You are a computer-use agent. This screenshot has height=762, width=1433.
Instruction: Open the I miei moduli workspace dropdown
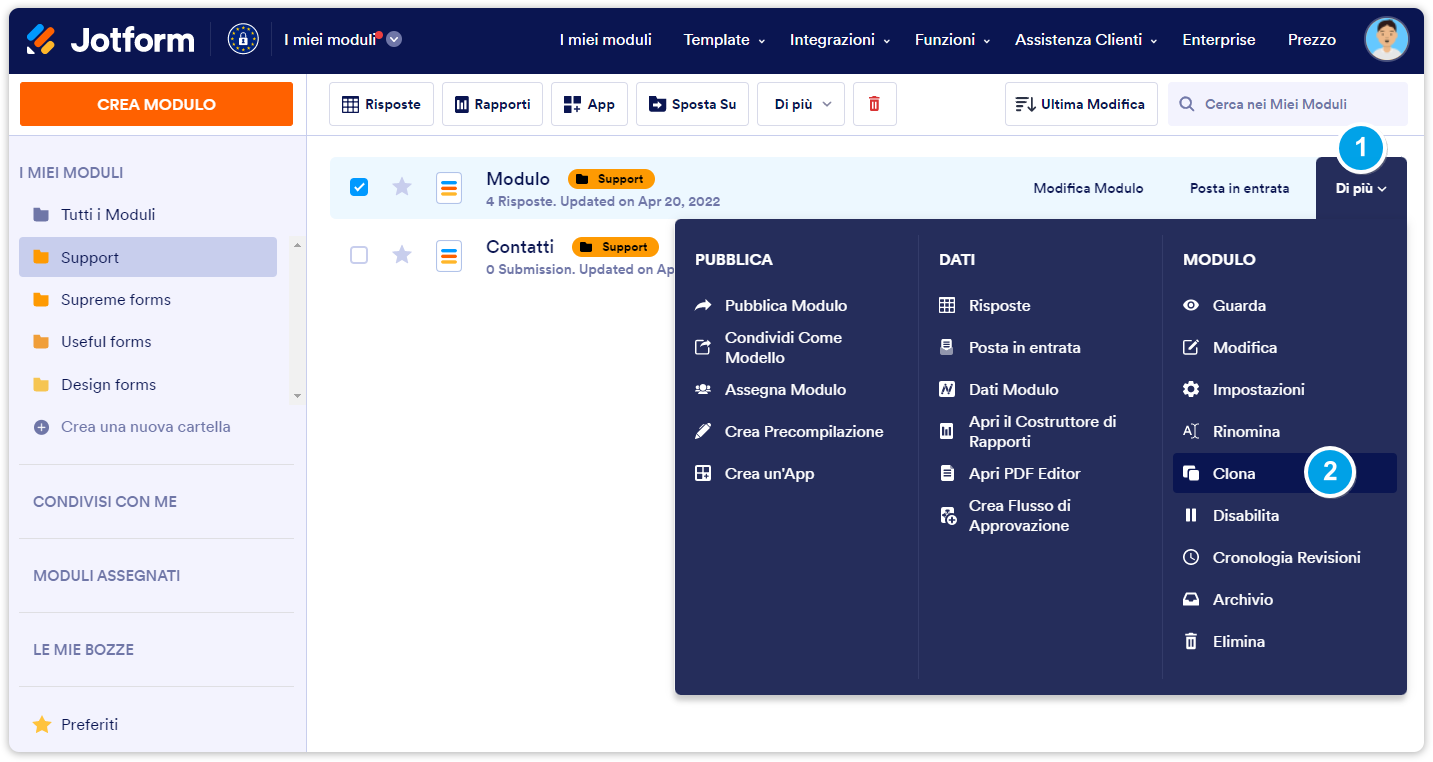(394, 39)
